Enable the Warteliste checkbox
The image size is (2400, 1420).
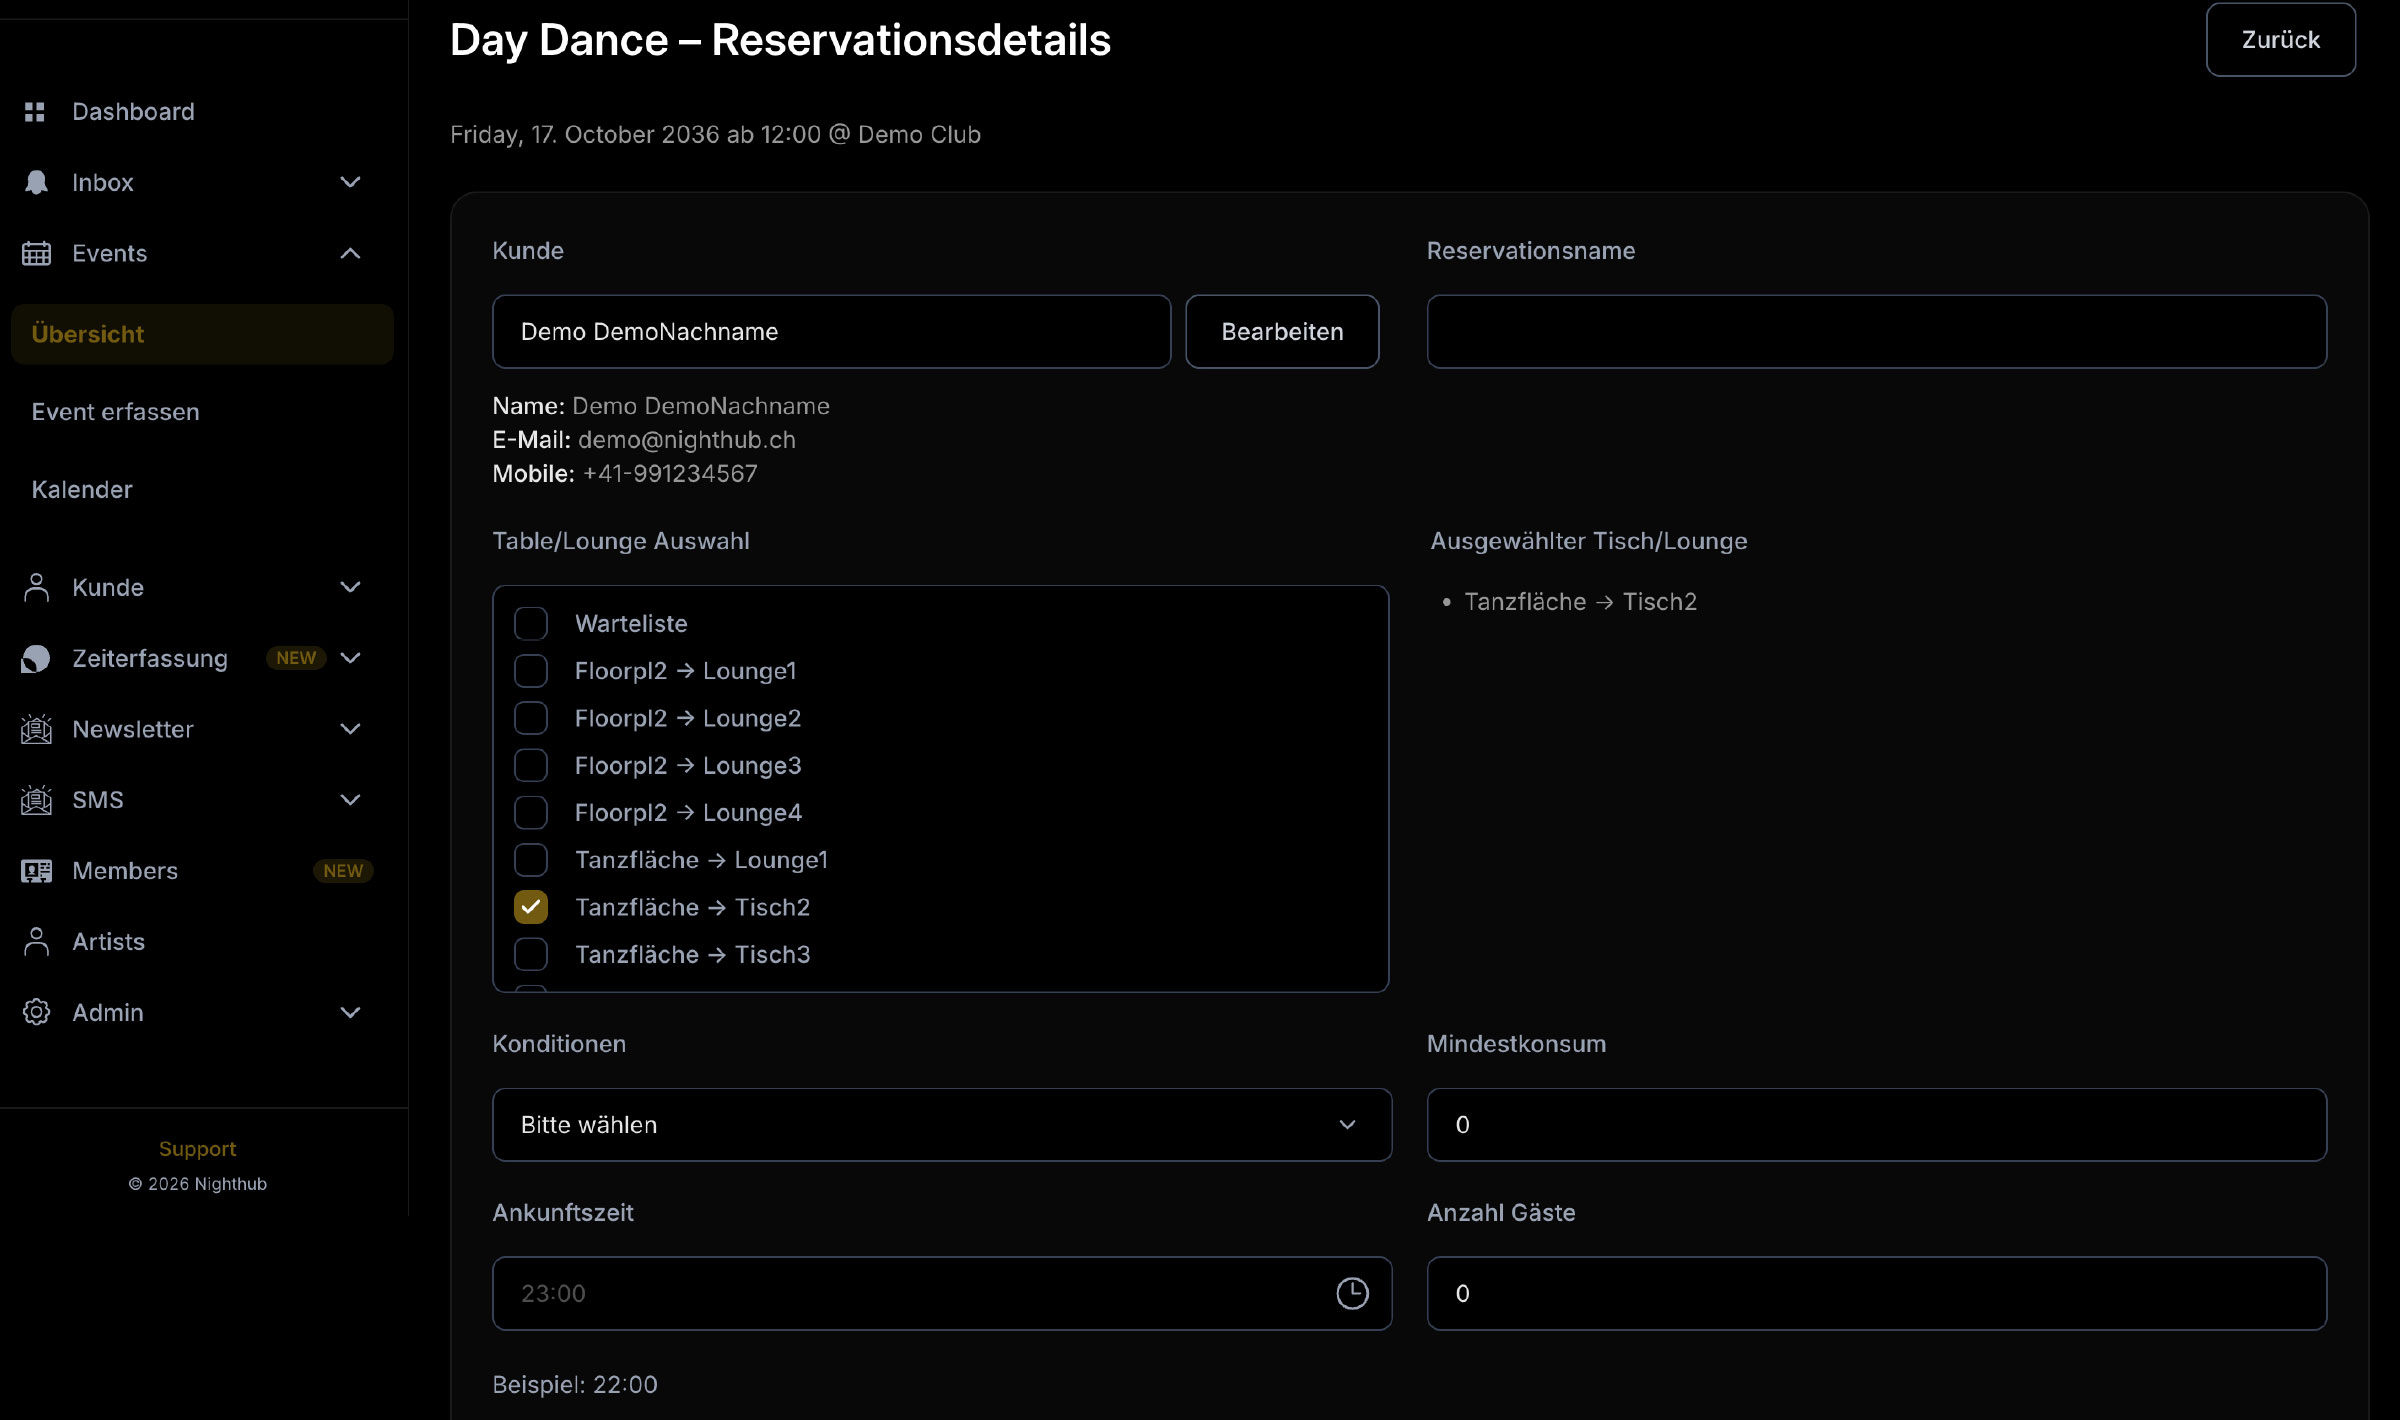click(x=531, y=623)
